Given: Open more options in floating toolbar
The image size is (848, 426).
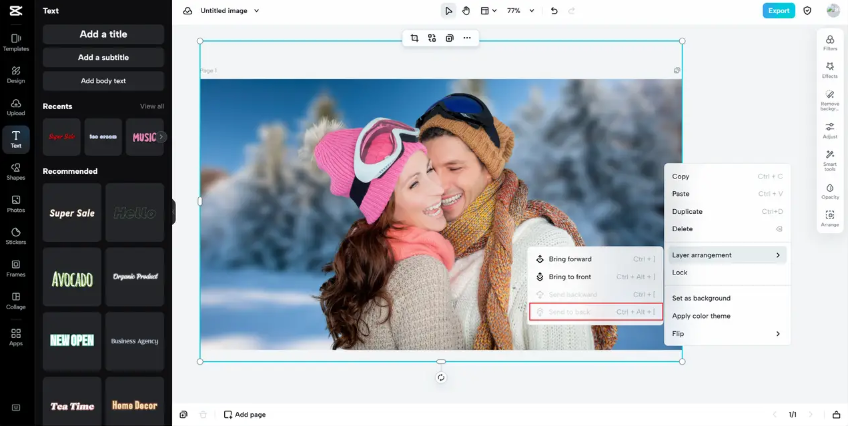Looking at the screenshot, I should coord(467,38).
